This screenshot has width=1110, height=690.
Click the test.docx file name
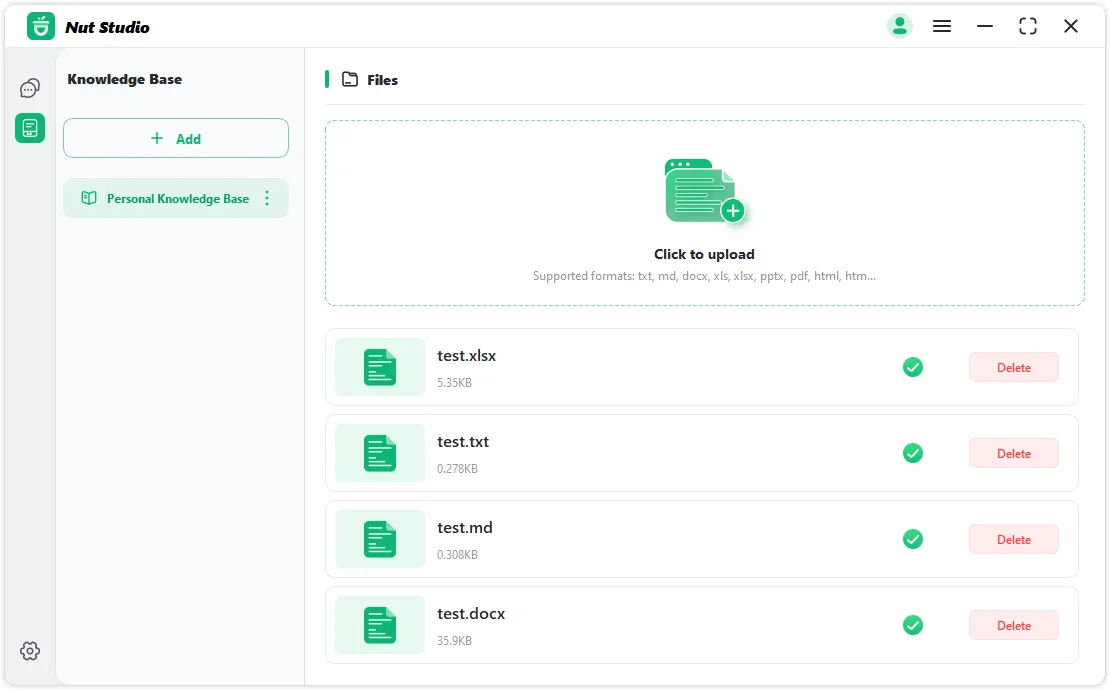pos(471,614)
